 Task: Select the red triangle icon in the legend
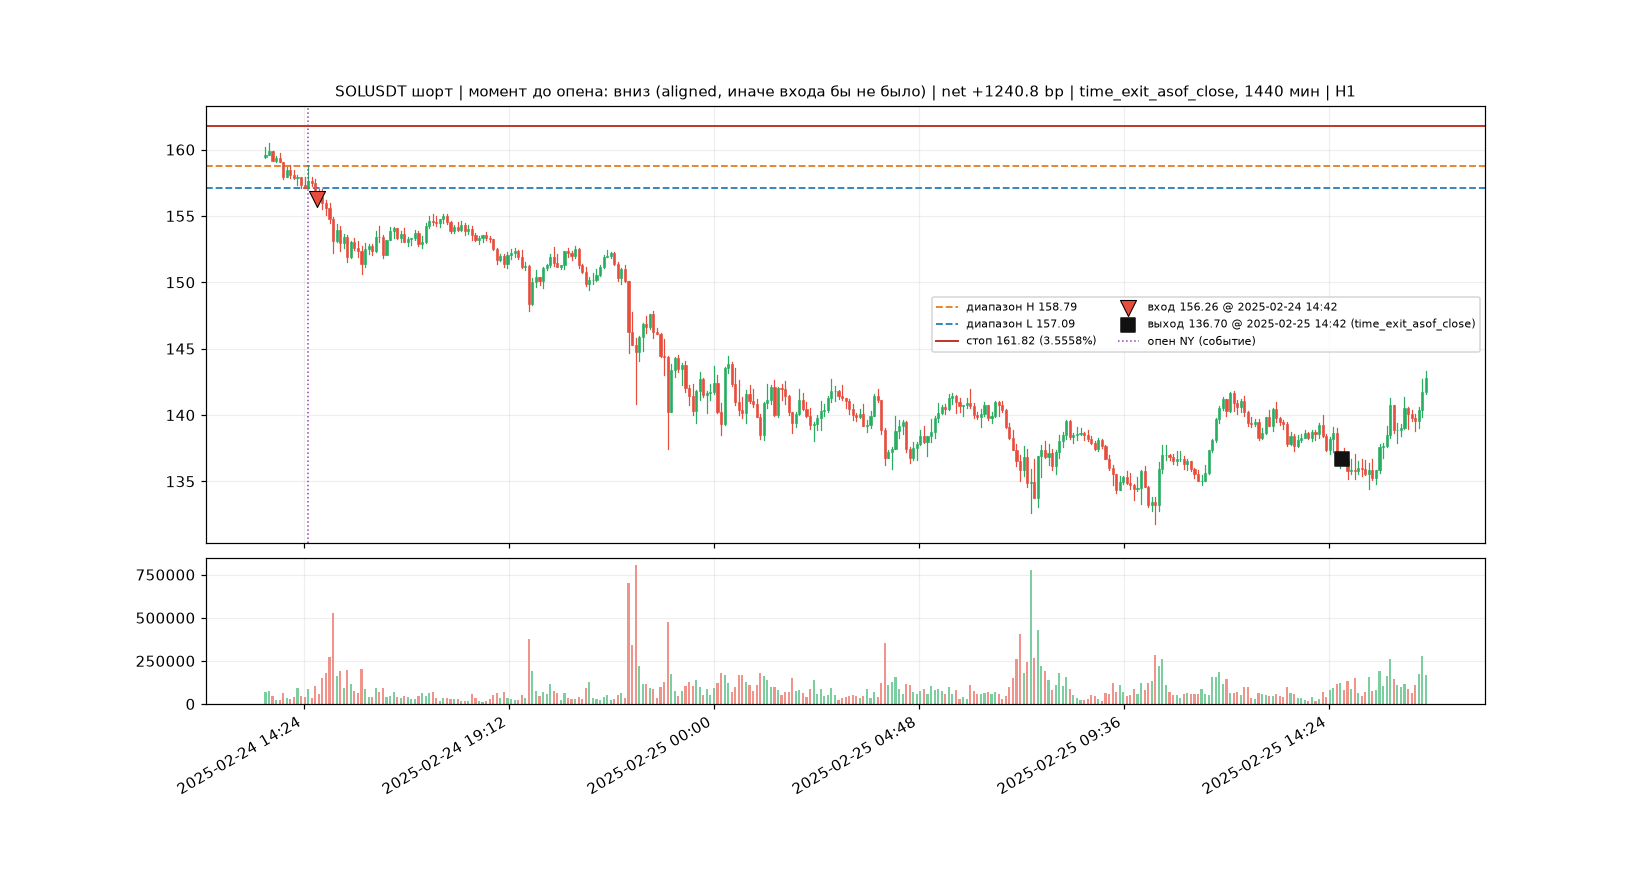click(x=1128, y=308)
